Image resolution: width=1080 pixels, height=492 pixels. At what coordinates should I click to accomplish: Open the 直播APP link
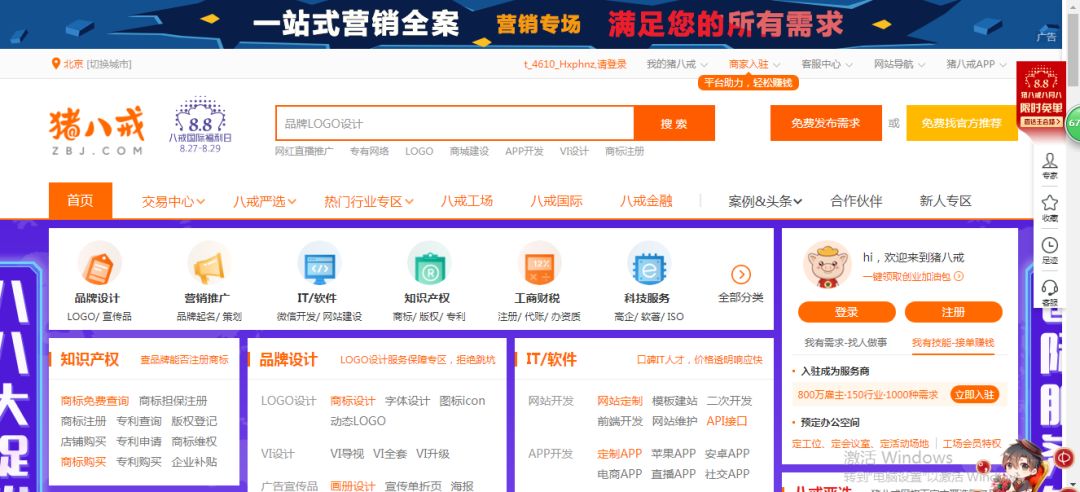674,474
